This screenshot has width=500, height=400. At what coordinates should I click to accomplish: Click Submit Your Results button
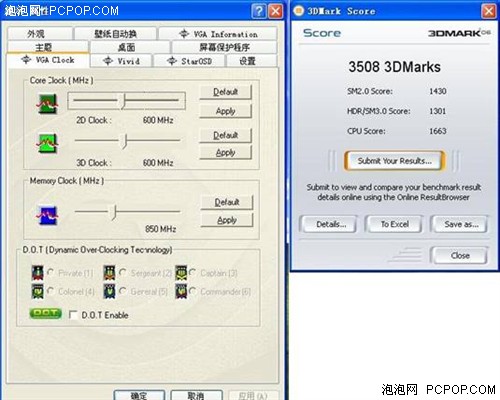click(395, 161)
